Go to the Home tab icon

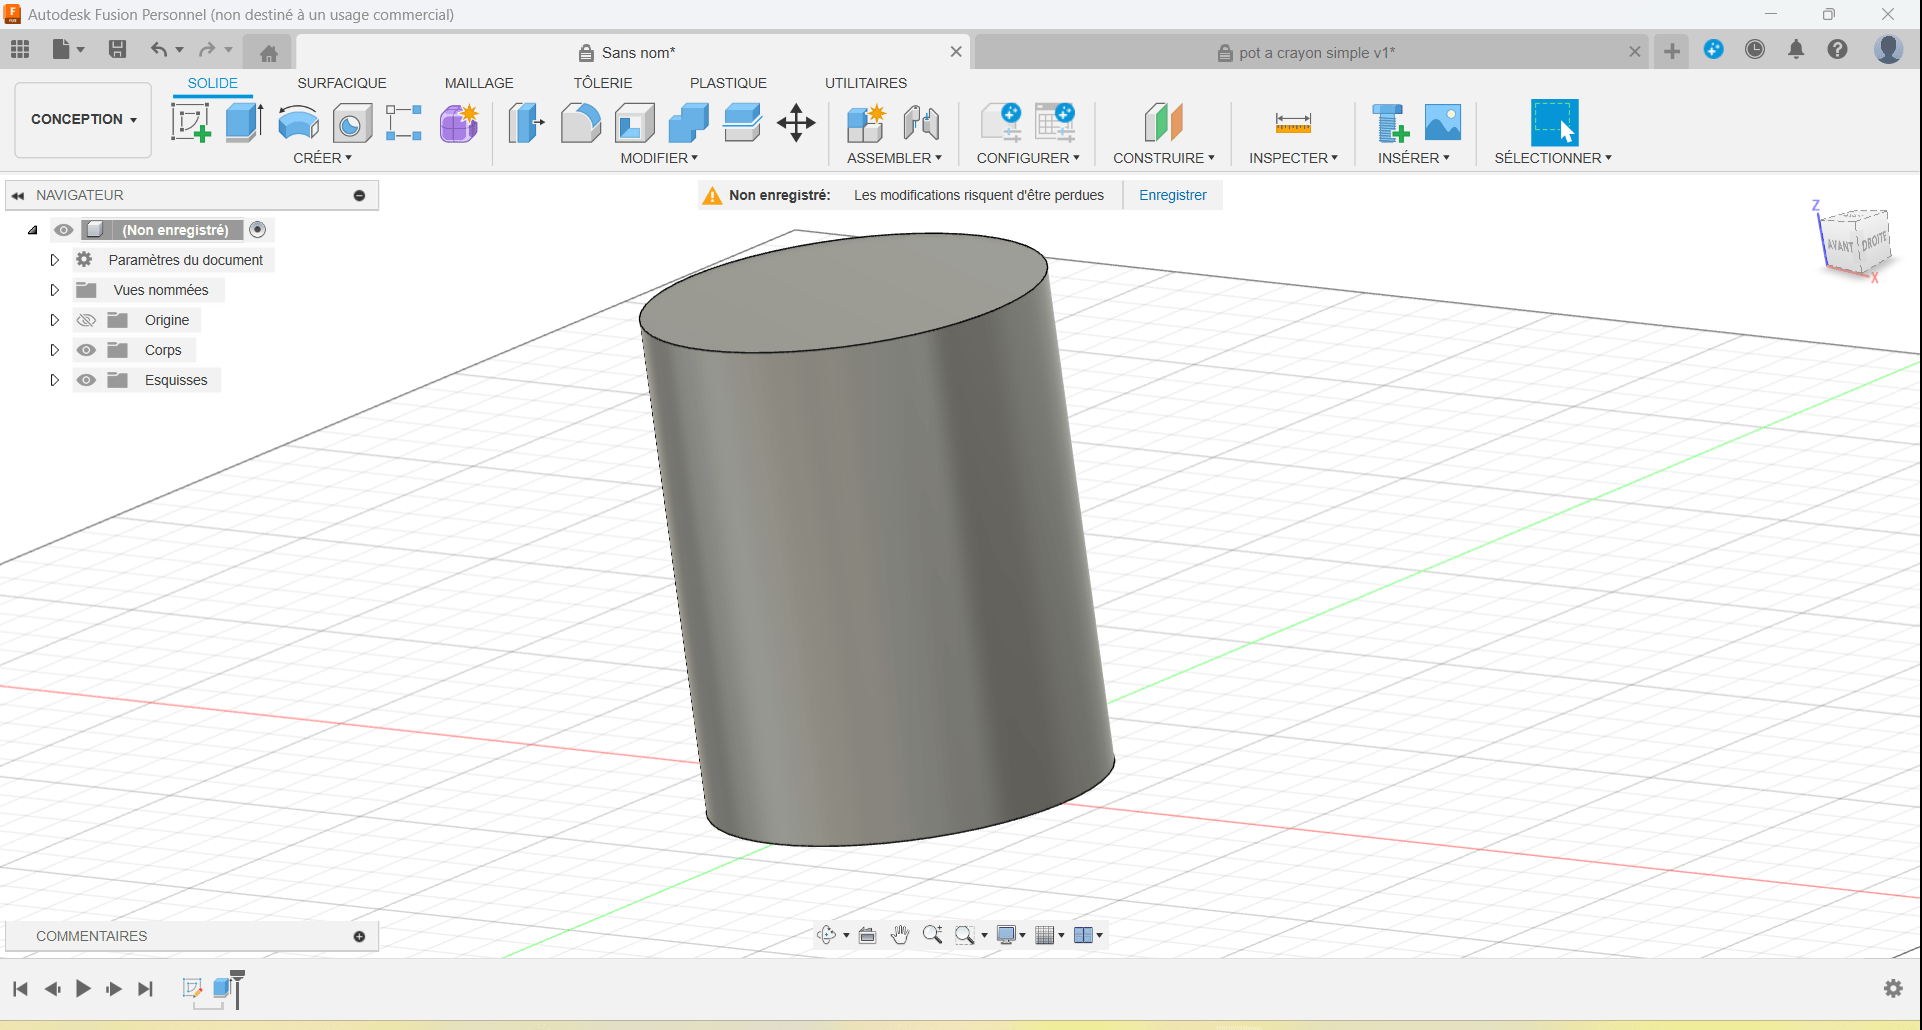click(268, 52)
